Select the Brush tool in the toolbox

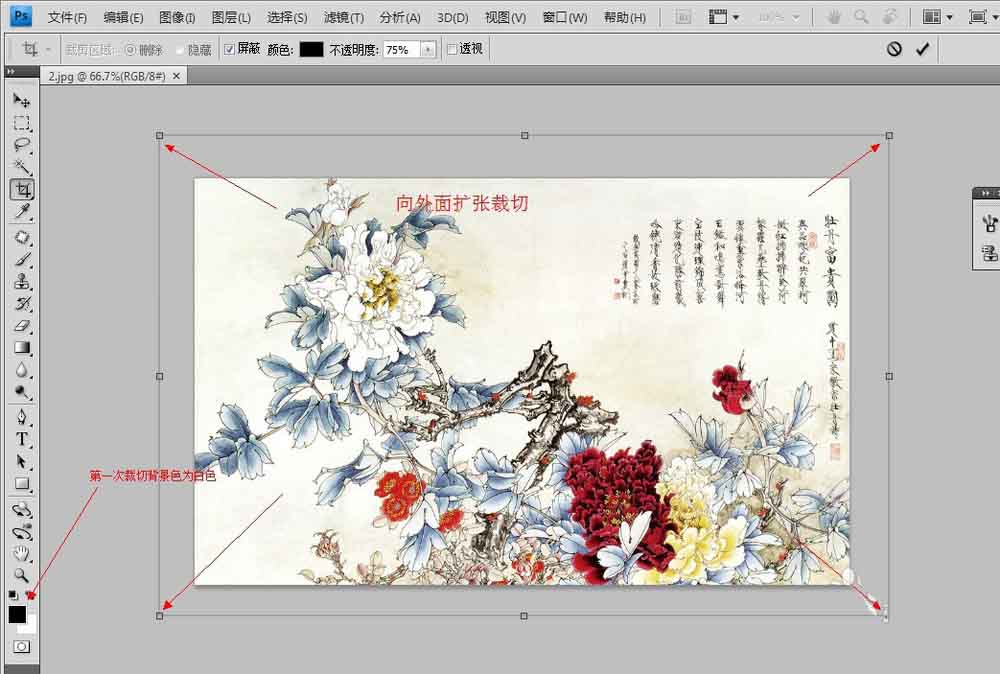tap(22, 260)
